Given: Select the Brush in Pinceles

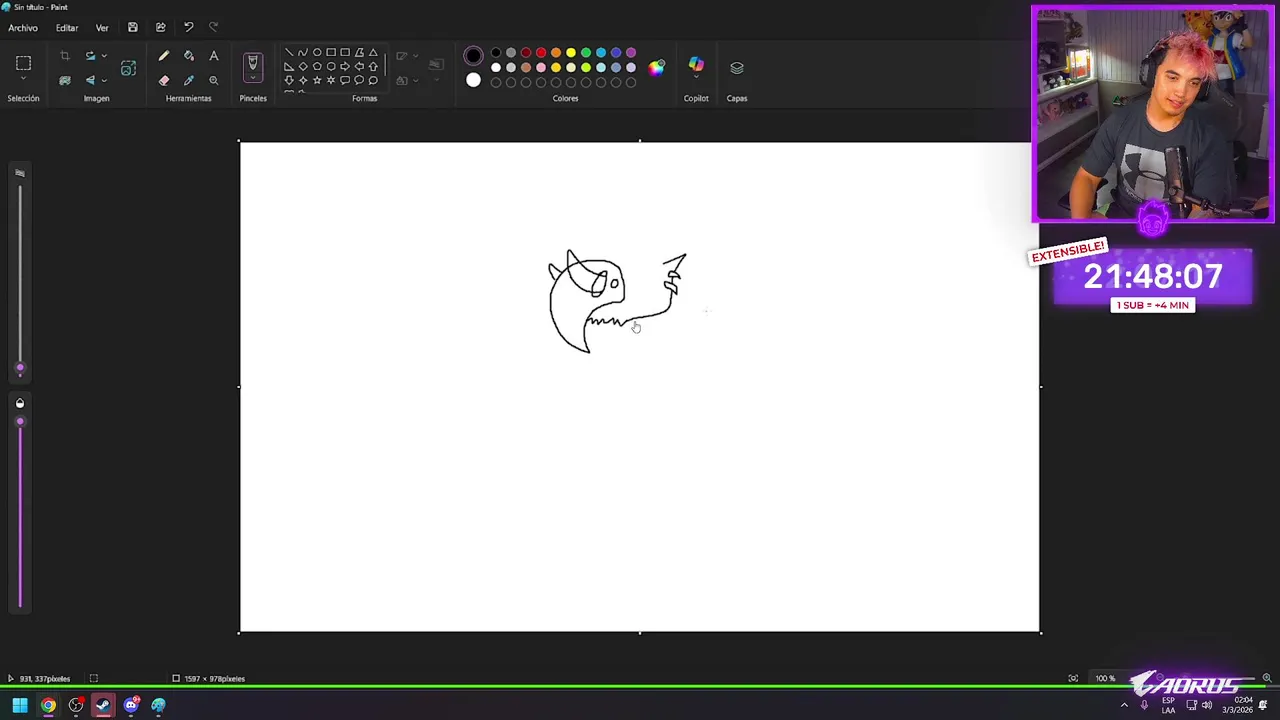Looking at the screenshot, I should [x=253, y=64].
